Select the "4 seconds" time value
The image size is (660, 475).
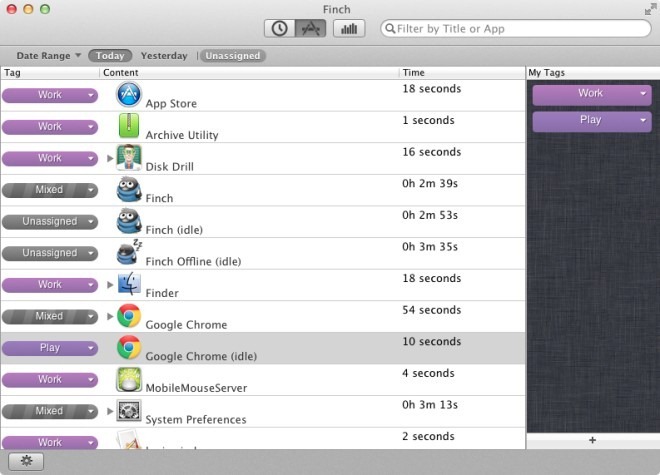click(x=428, y=373)
